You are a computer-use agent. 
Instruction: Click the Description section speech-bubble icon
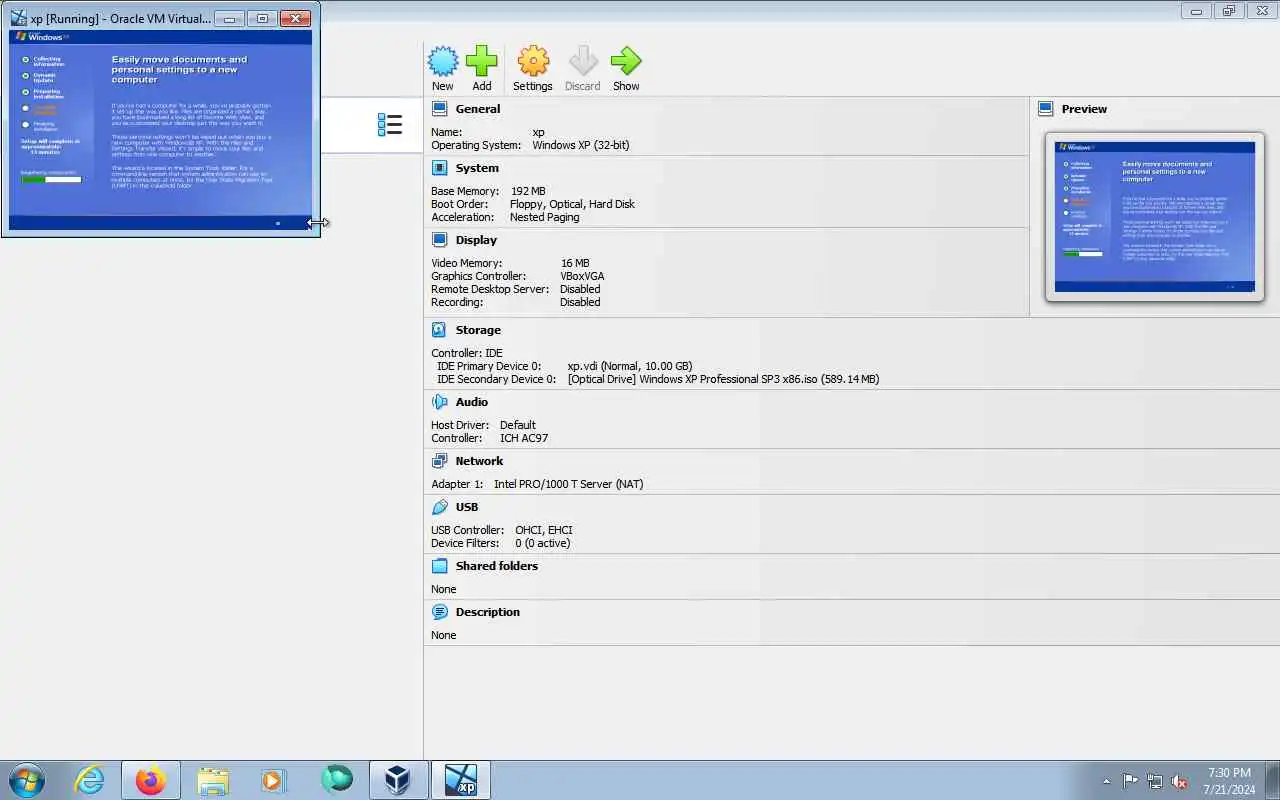(x=439, y=612)
